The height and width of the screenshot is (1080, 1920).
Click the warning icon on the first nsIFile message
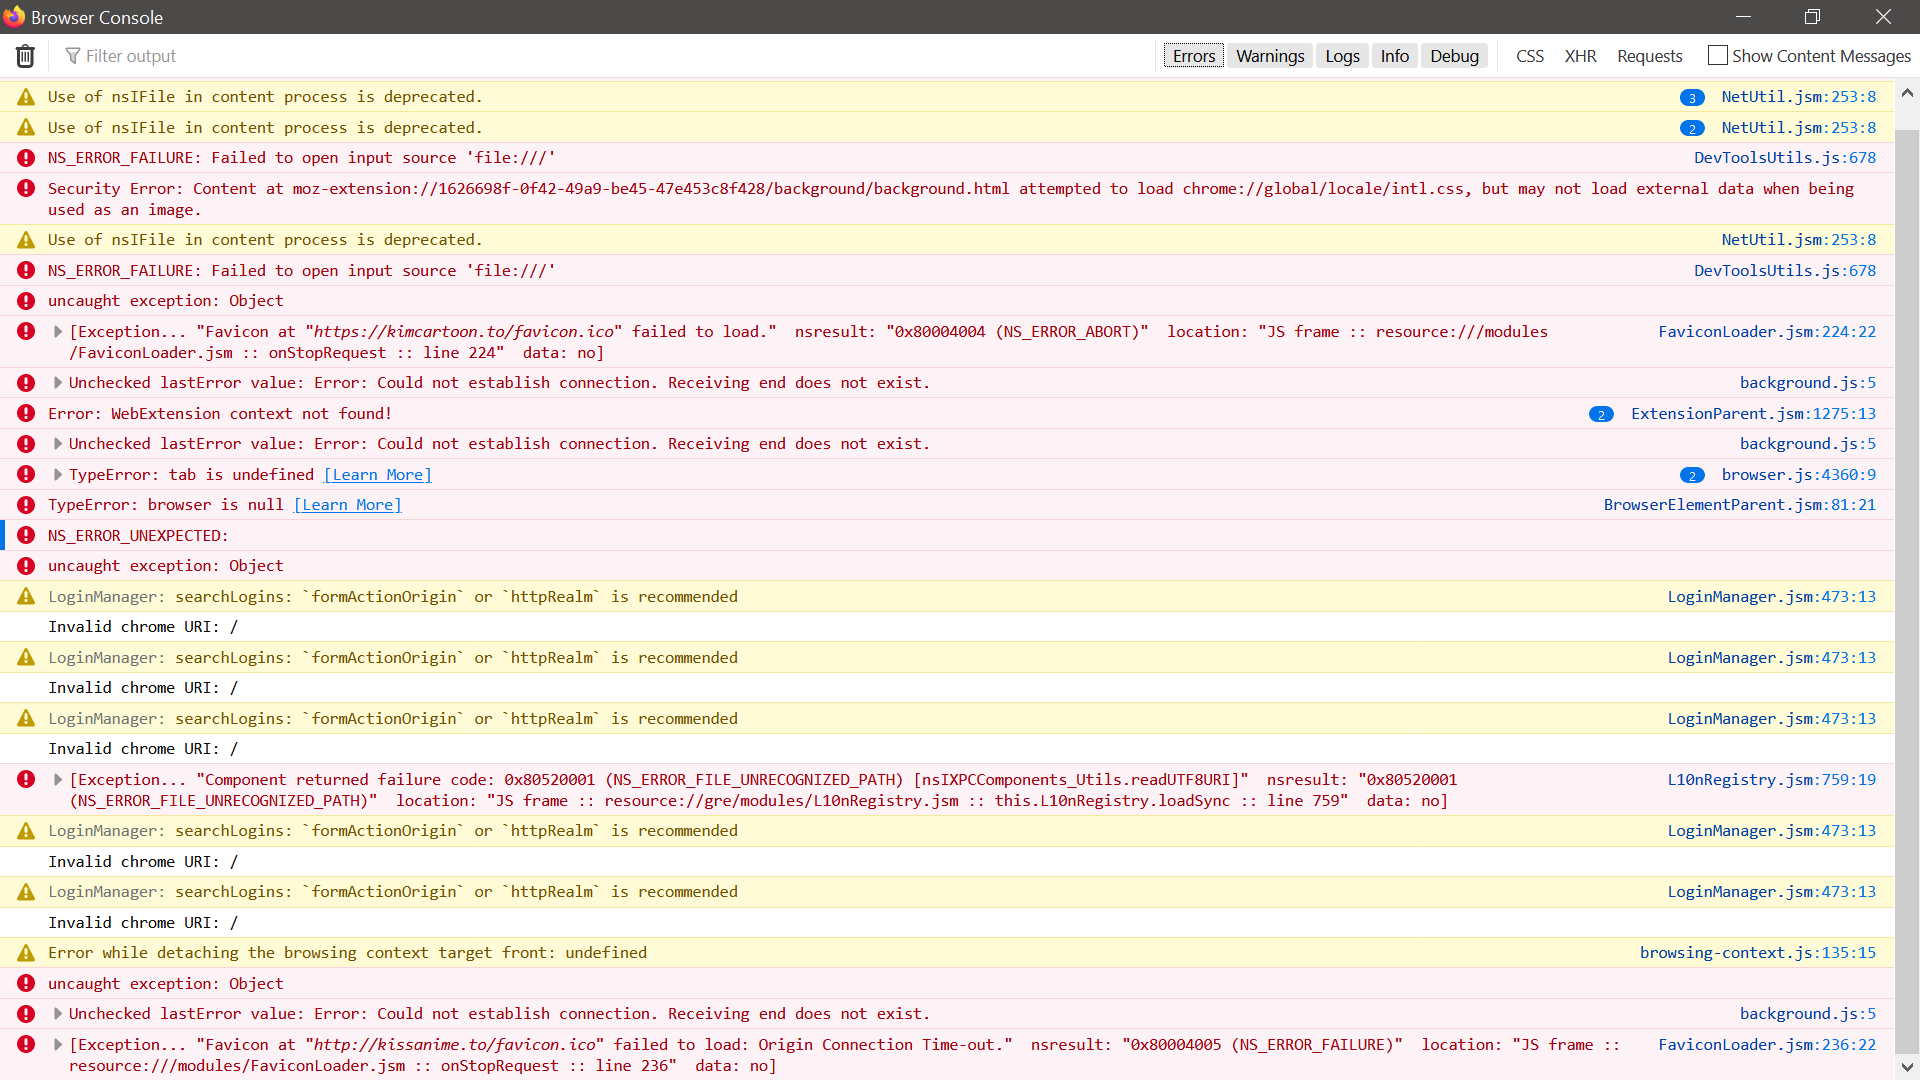(x=25, y=96)
